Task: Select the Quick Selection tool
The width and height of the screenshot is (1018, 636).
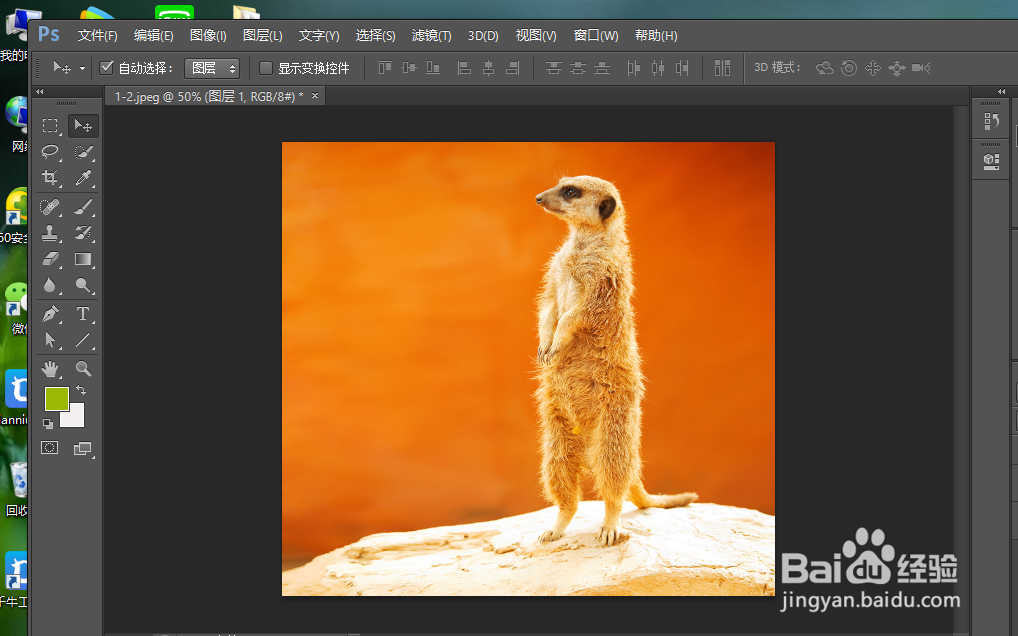Action: 83,152
